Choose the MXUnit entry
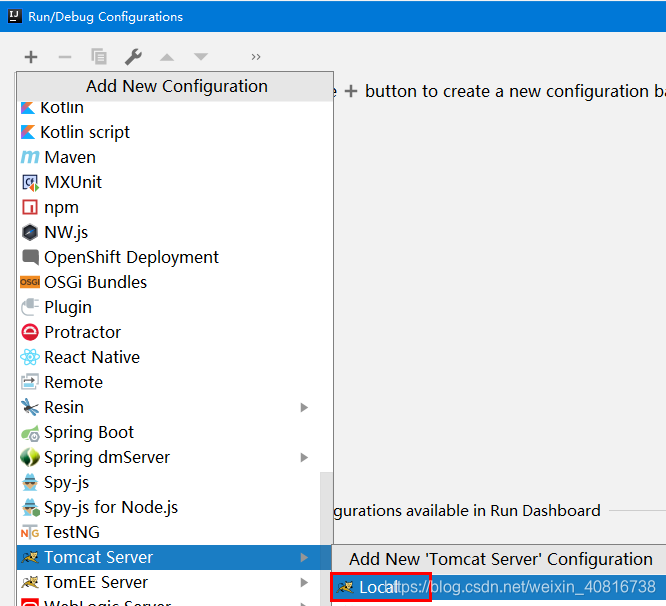This screenshot has height=606, width=666. click(175, 182)
